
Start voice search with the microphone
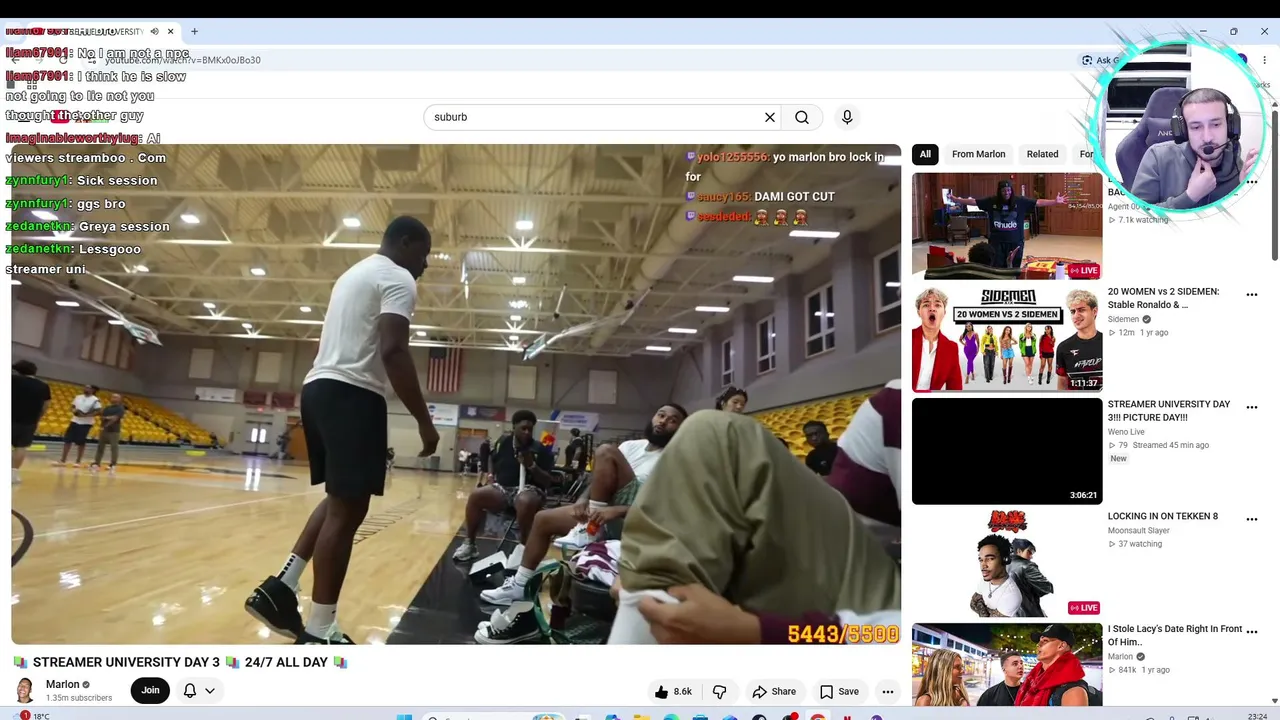[847, 117]
